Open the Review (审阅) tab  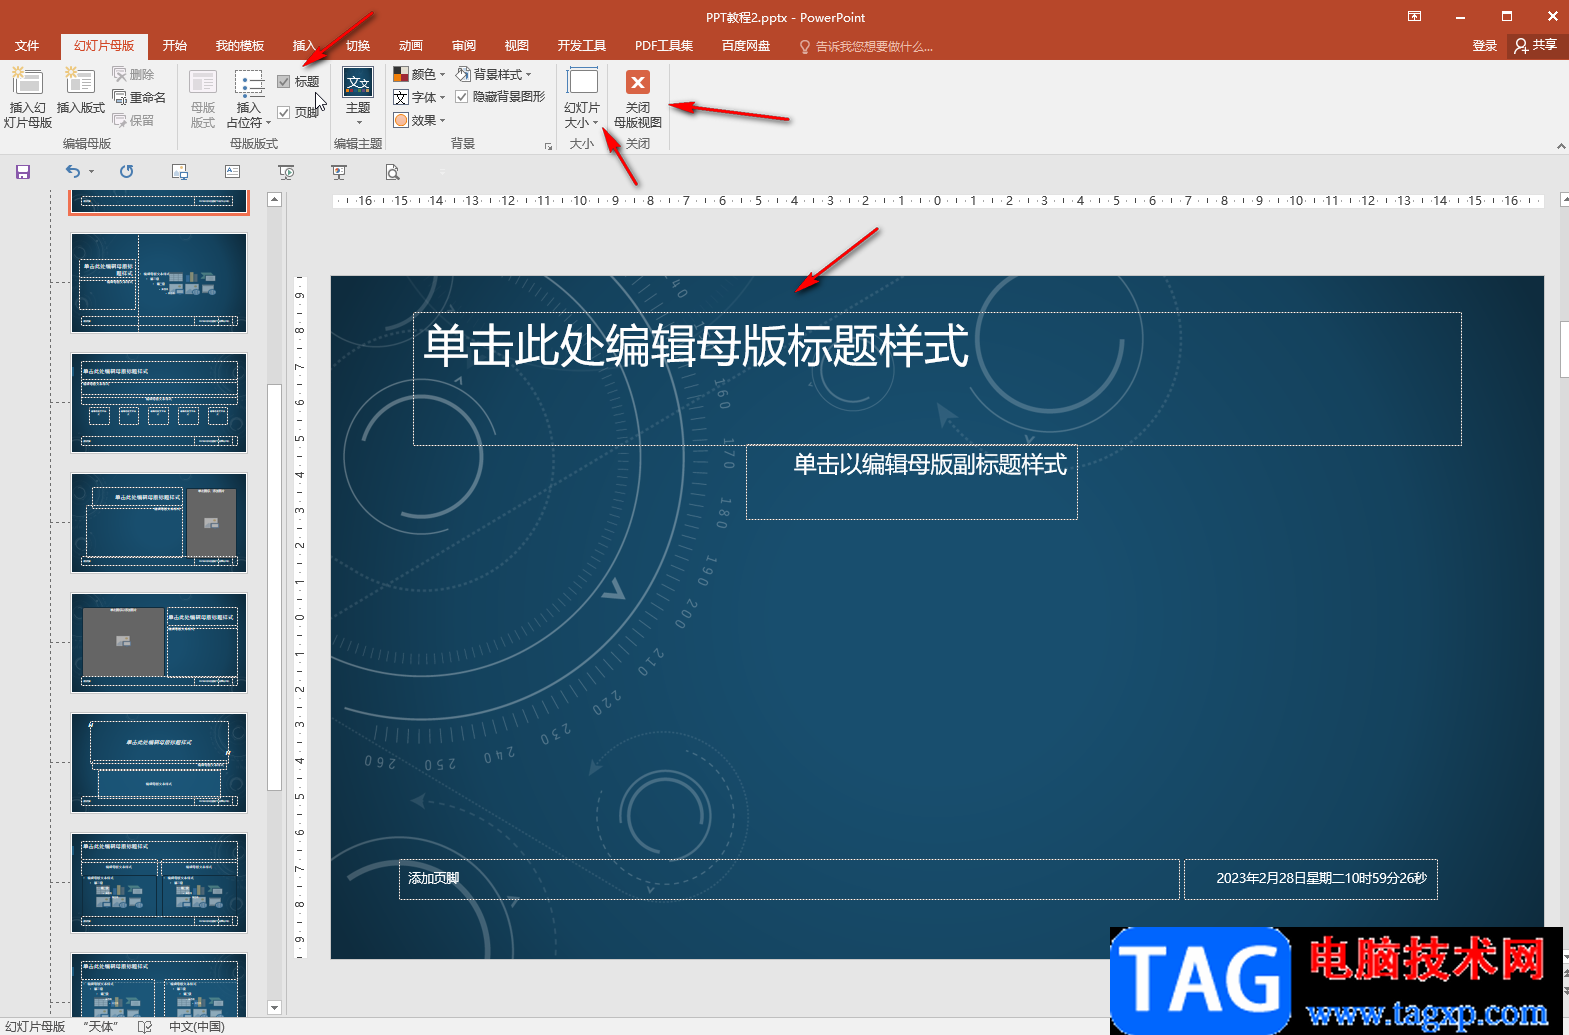click(x=464, y=46)
